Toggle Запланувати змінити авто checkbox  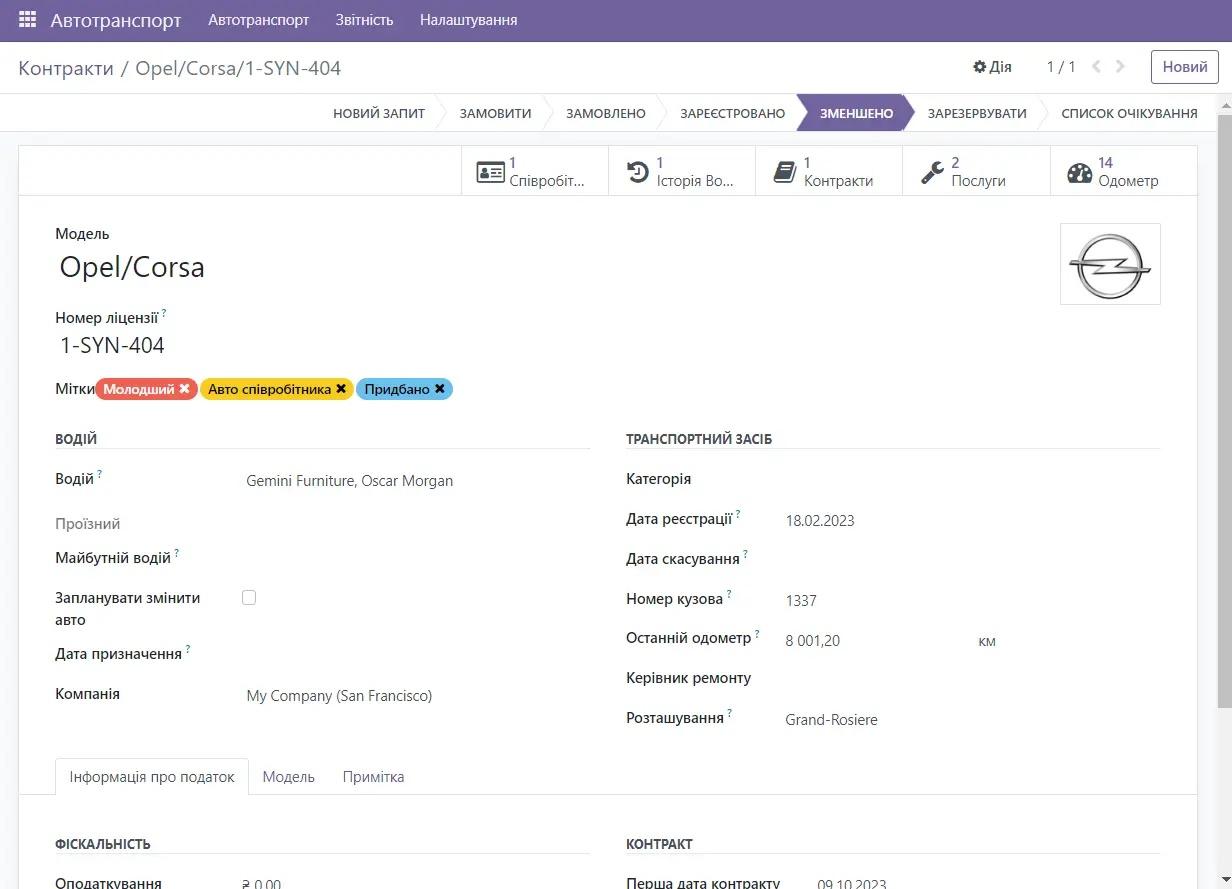[x=249, y=597]
